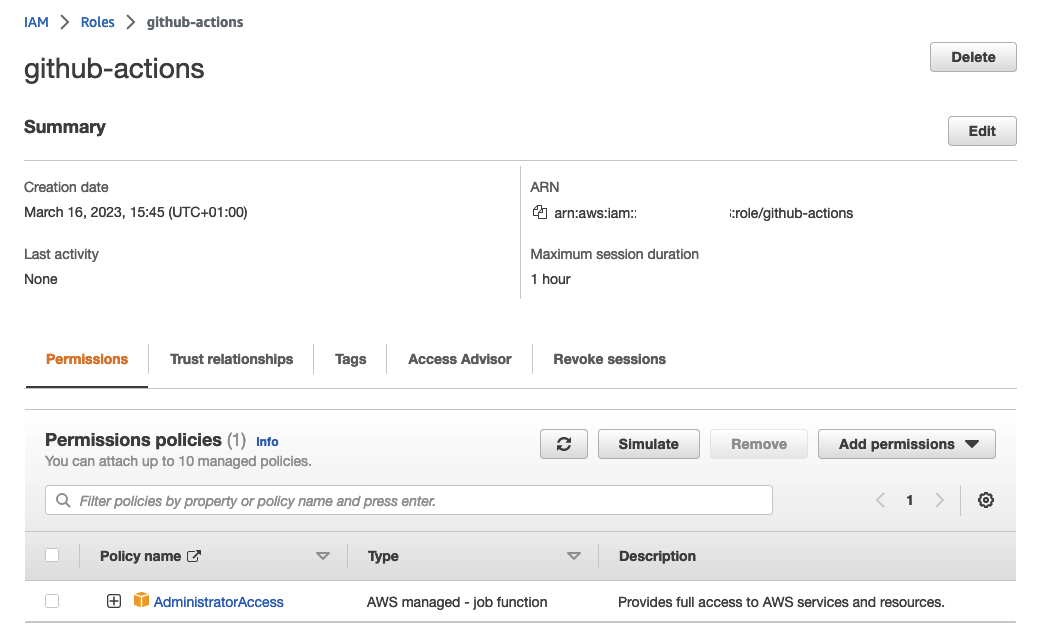The width and height of the screenshot is (1038, 634).
Task: Click the orange AdministratorAccess policy icon
Action: click(x=141, y=601)
